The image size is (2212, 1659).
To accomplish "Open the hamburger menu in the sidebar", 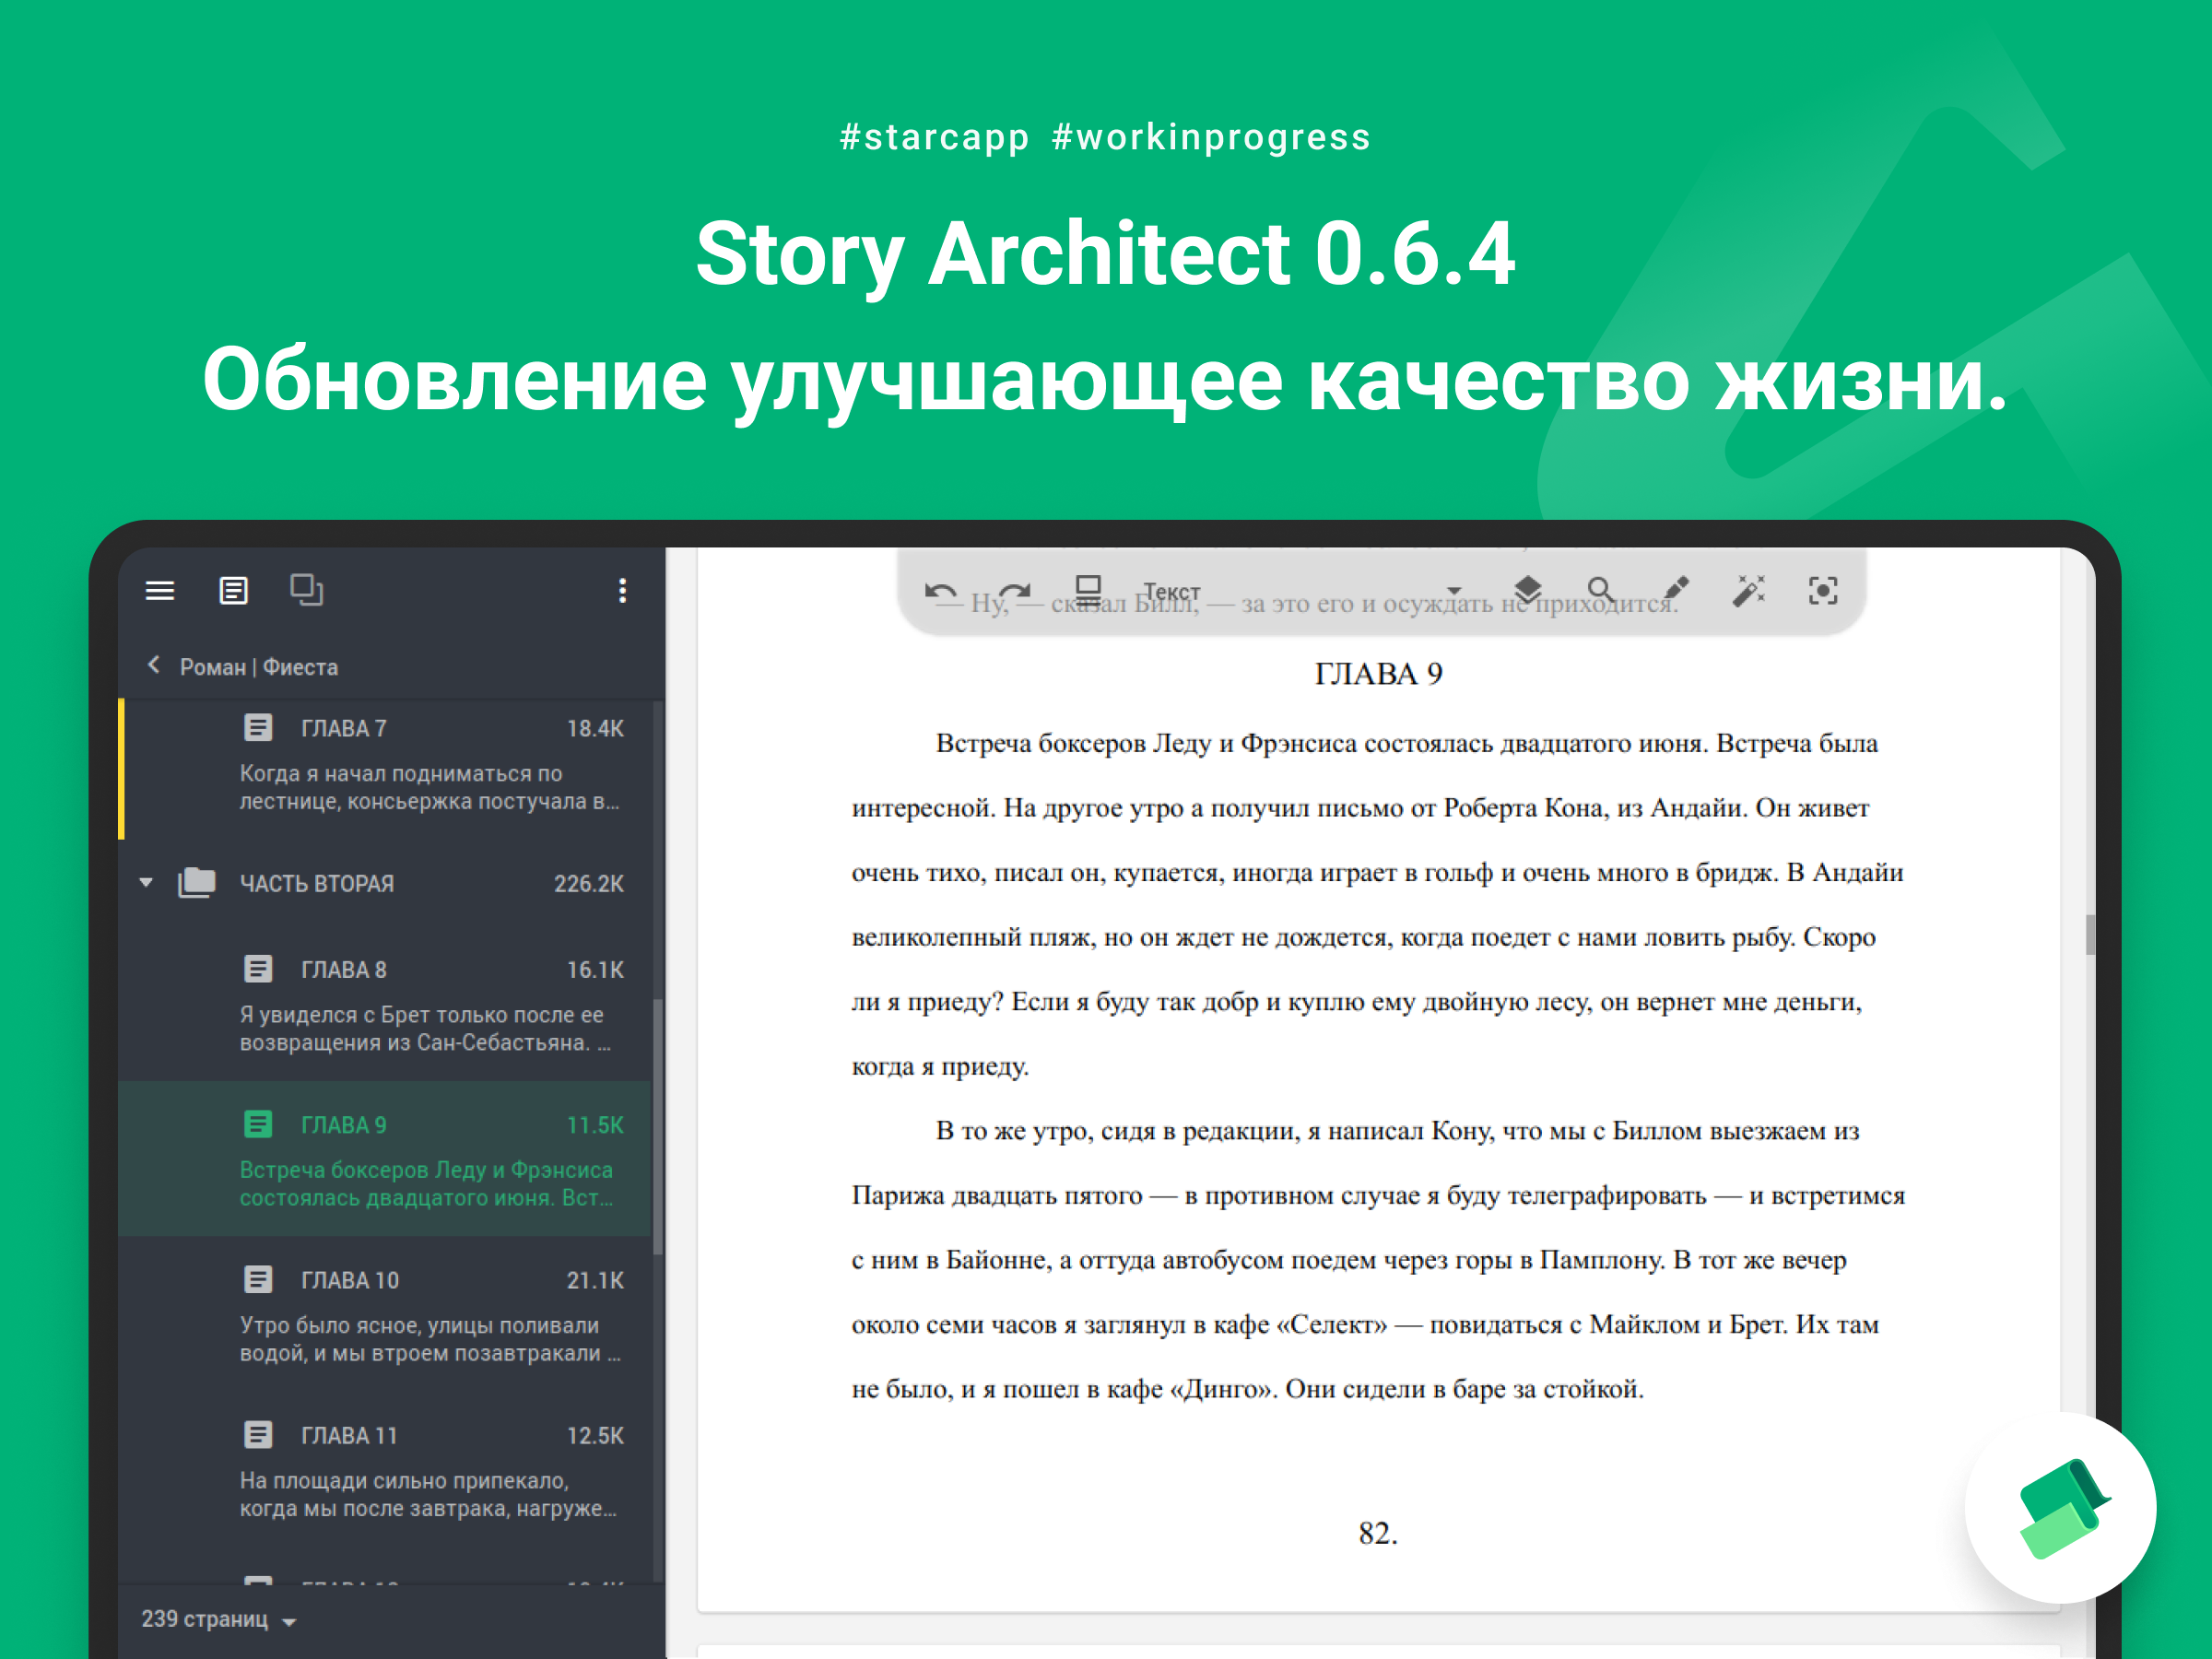I will [160, 591].
